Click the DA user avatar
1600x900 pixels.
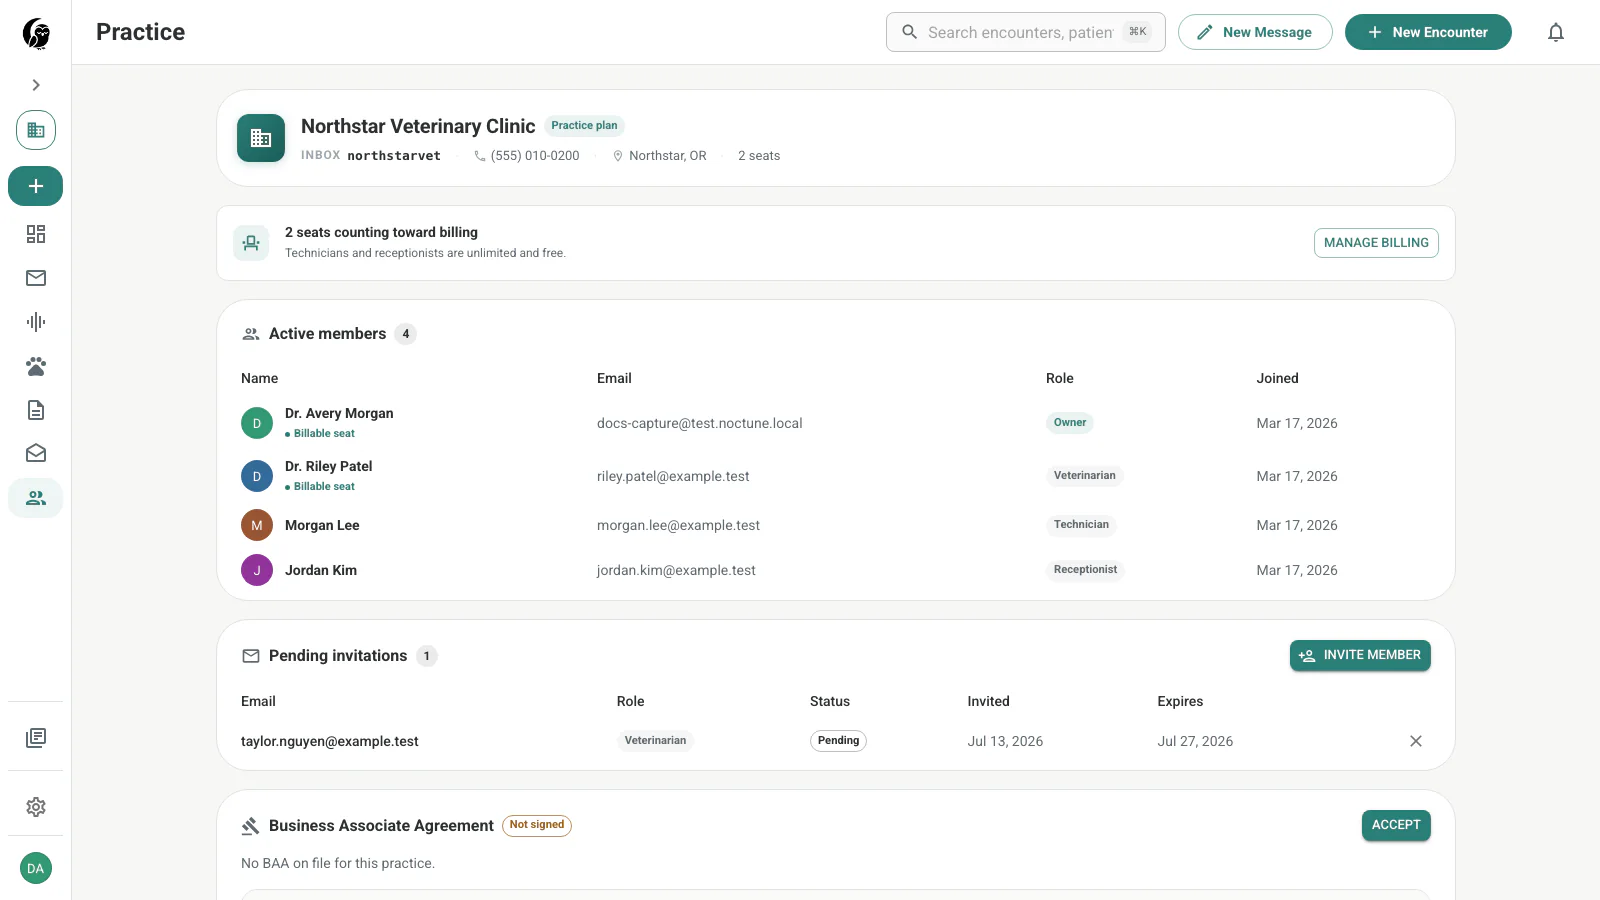(x=36, y=868)
